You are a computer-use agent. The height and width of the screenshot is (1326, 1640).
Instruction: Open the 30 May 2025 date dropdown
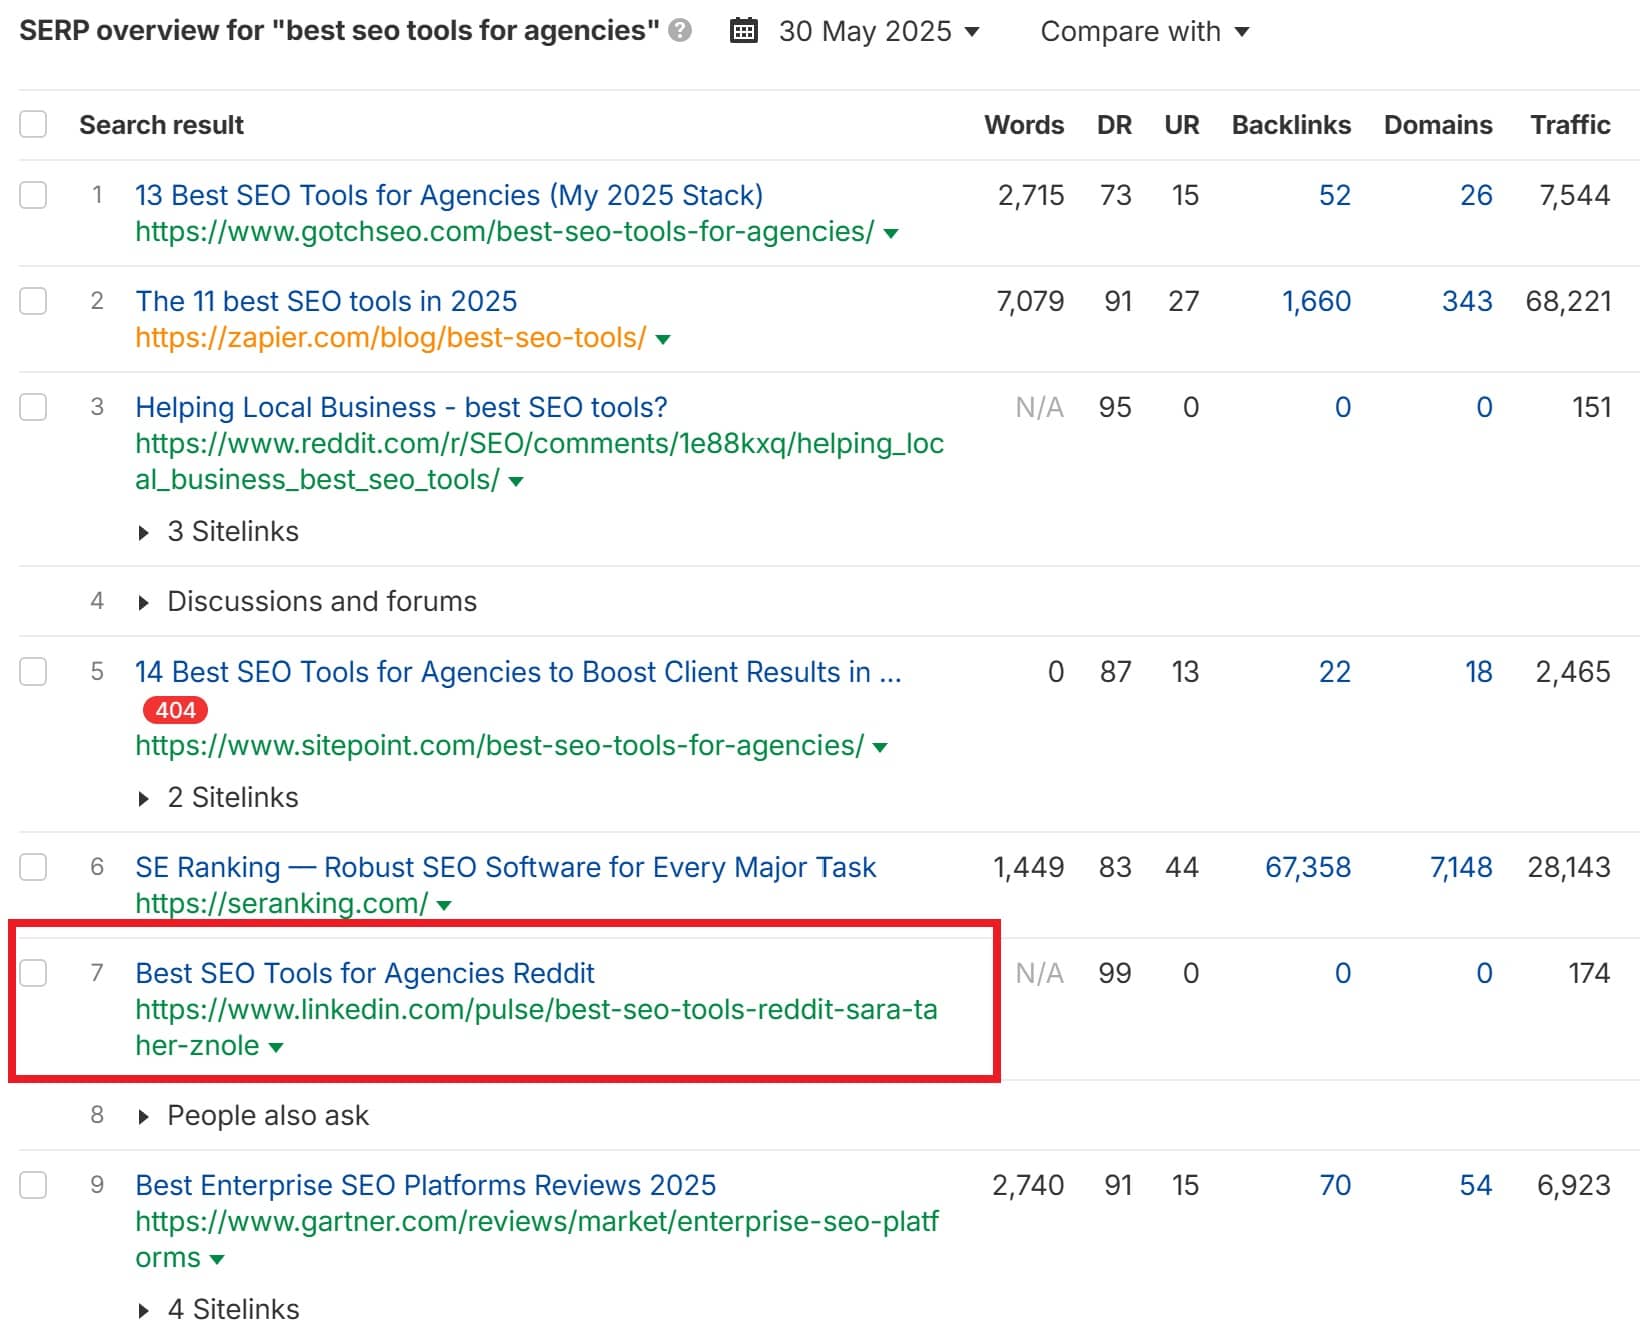879,31
